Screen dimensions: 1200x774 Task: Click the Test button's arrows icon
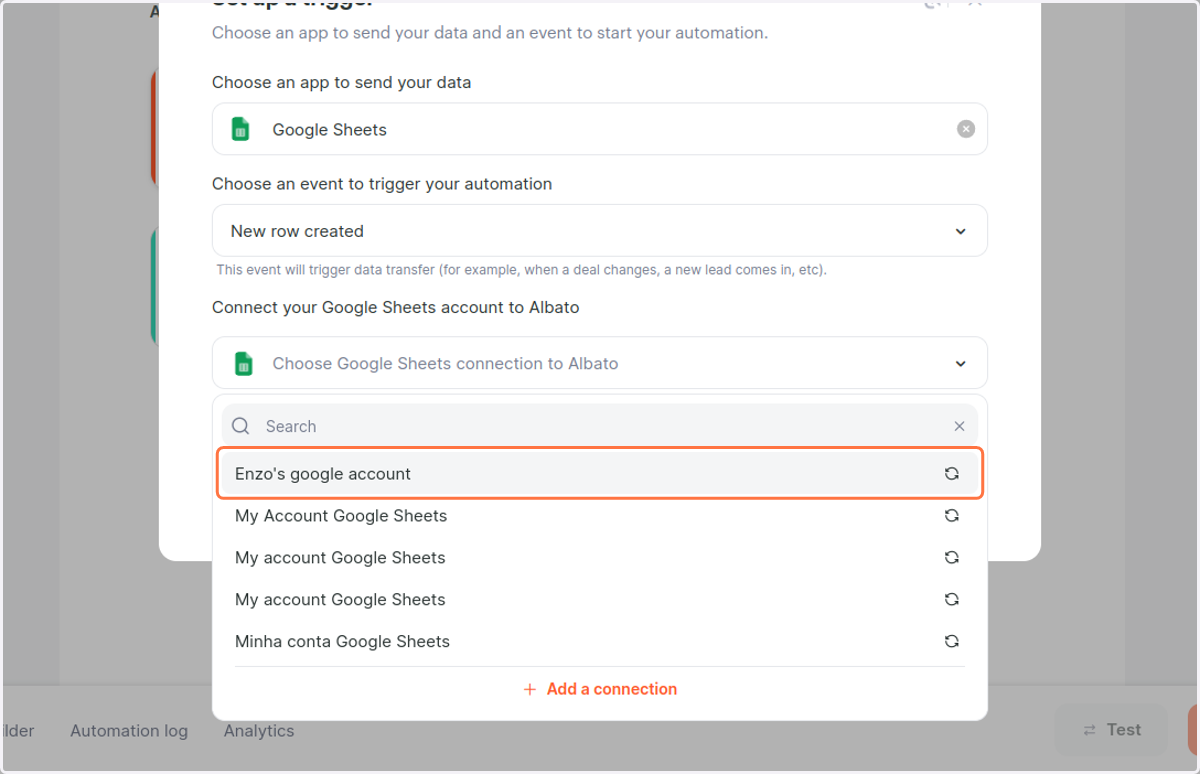point(1089,731)
